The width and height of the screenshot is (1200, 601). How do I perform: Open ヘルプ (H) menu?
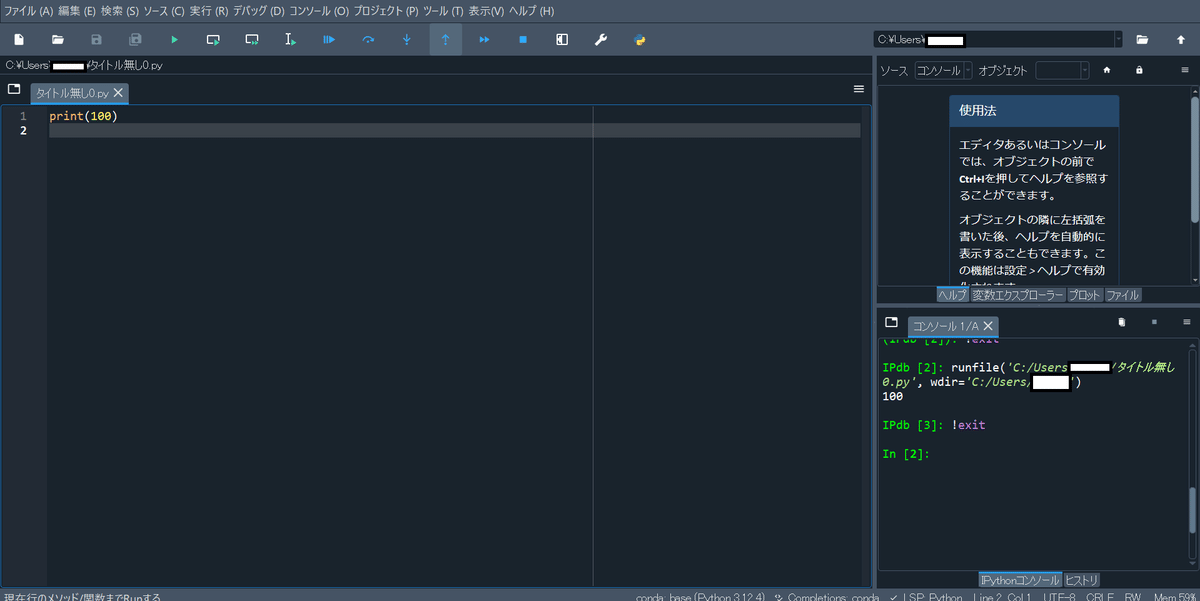(x=532, y=10)
